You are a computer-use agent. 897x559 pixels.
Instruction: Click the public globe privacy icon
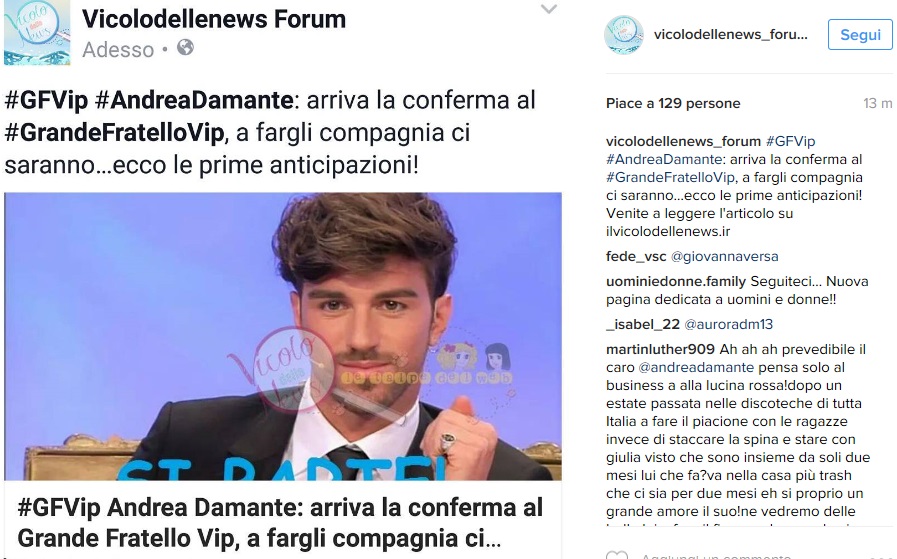pyautogui.click(x=185, y=47)
